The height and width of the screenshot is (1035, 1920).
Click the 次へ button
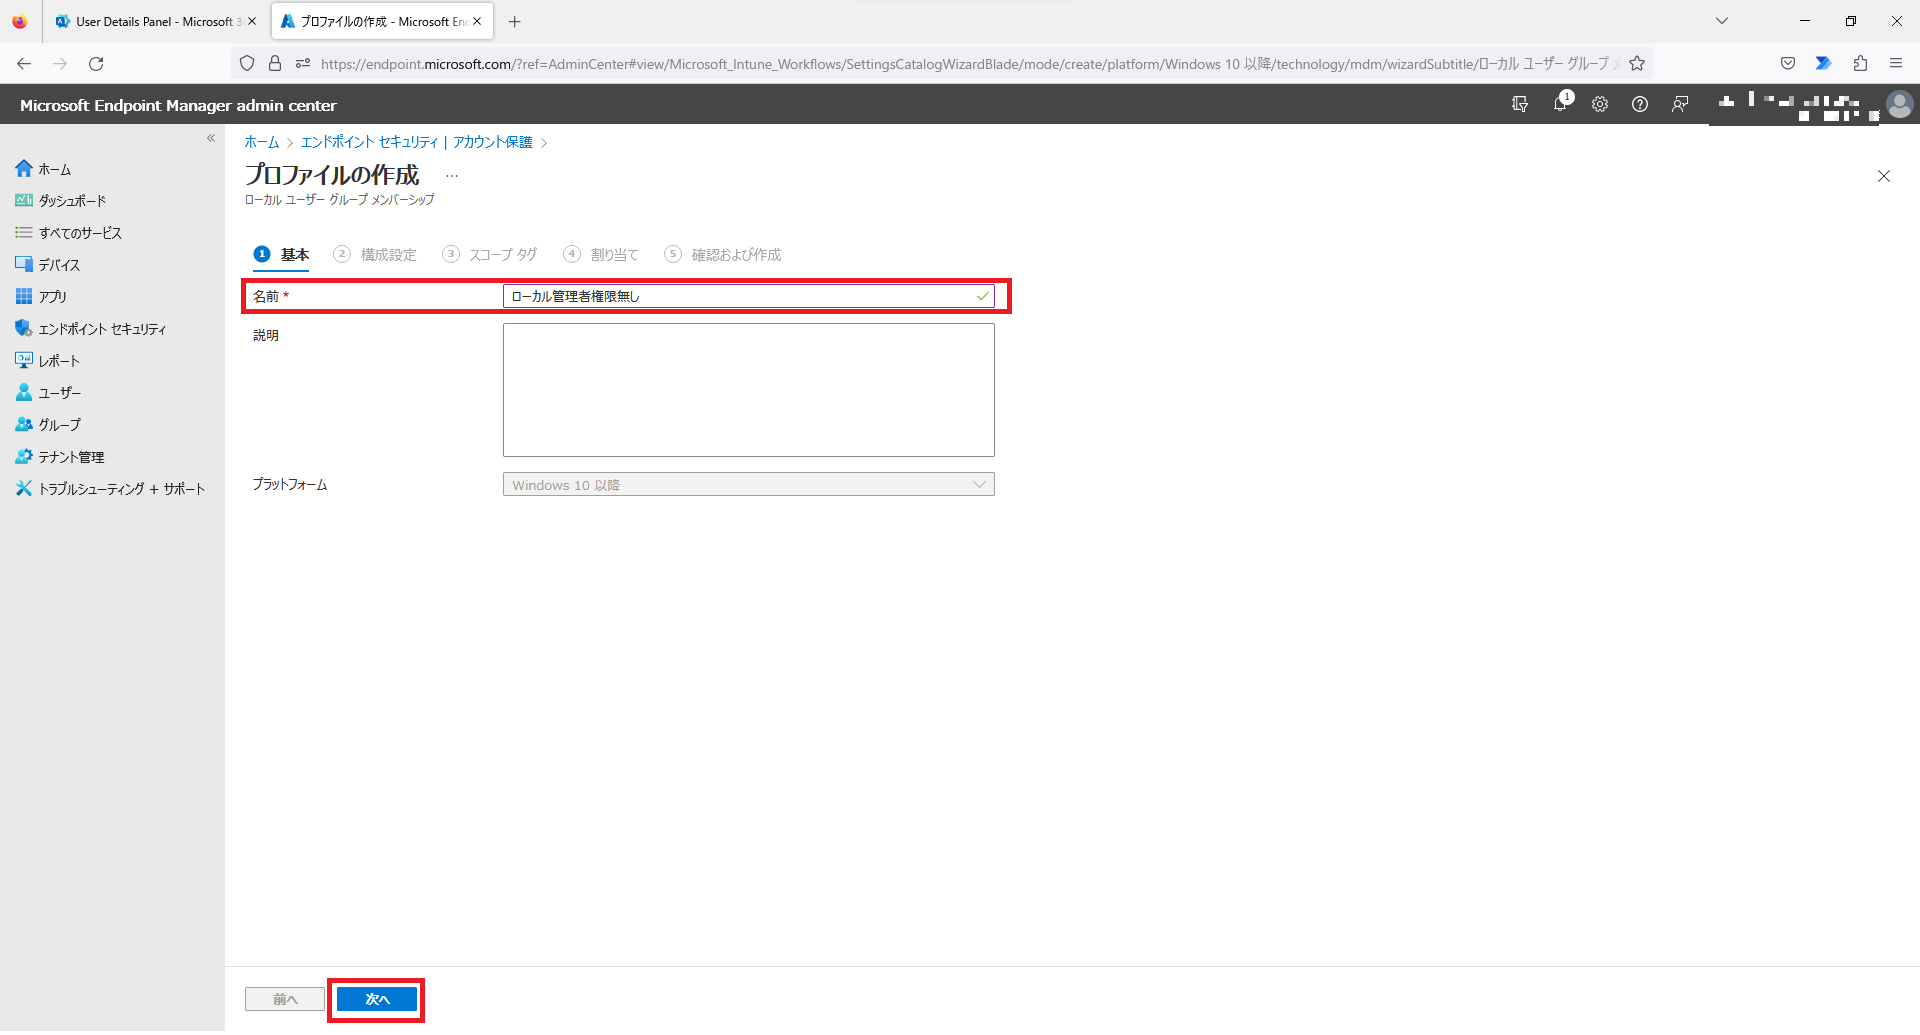tap(377, 999)
